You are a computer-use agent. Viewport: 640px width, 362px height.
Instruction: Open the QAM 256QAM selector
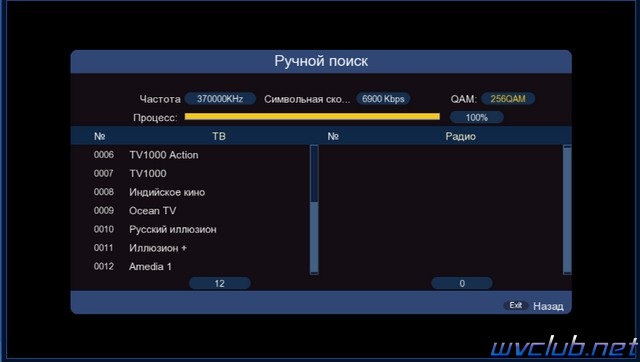tap(508, 99)
